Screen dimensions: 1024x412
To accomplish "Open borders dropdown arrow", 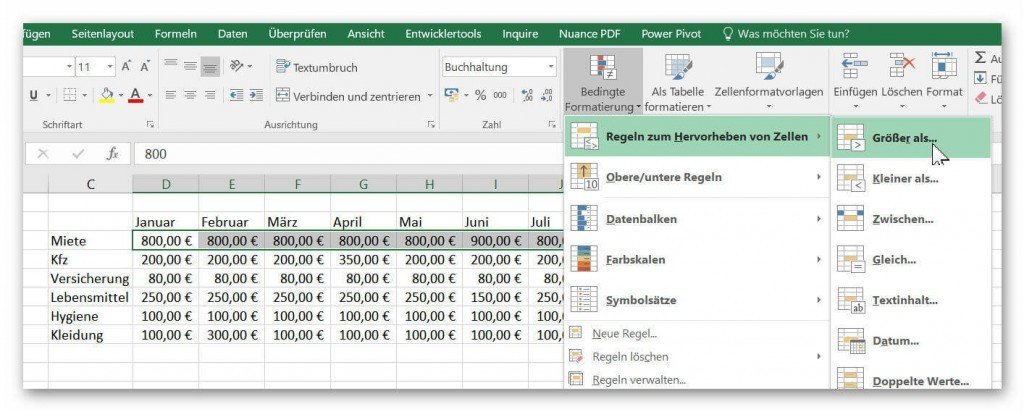I will [x=85, y=96].
